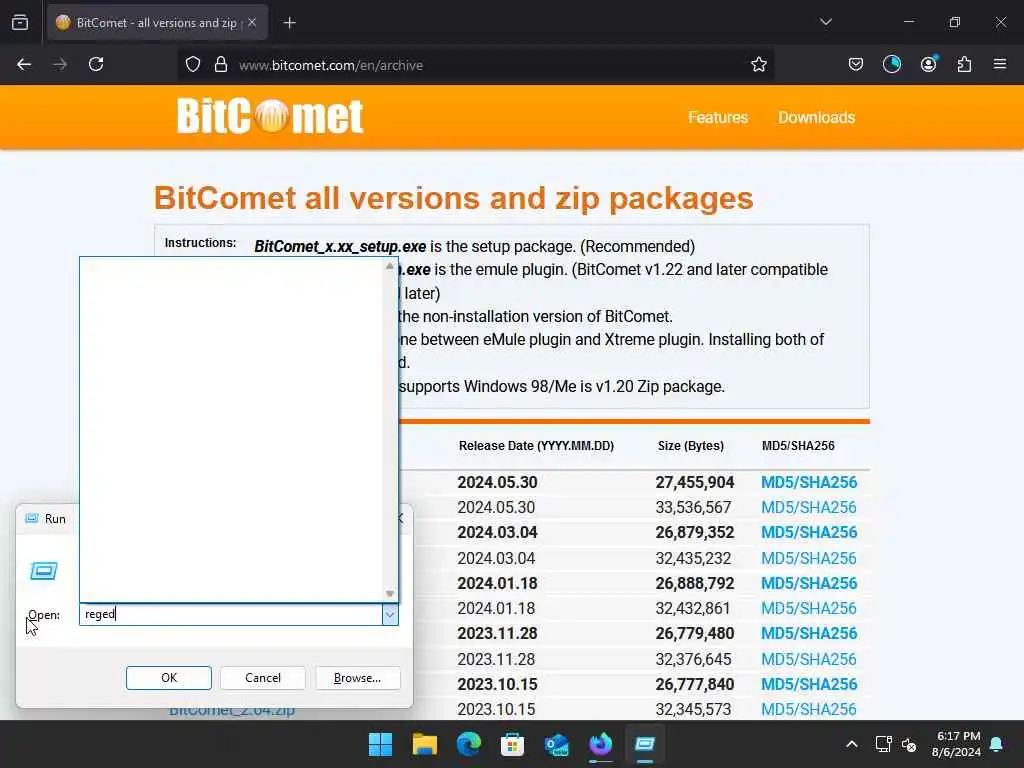
Task: Click MD5/SHA256 link for 32,432,861 row
Action: coord(809,608)
